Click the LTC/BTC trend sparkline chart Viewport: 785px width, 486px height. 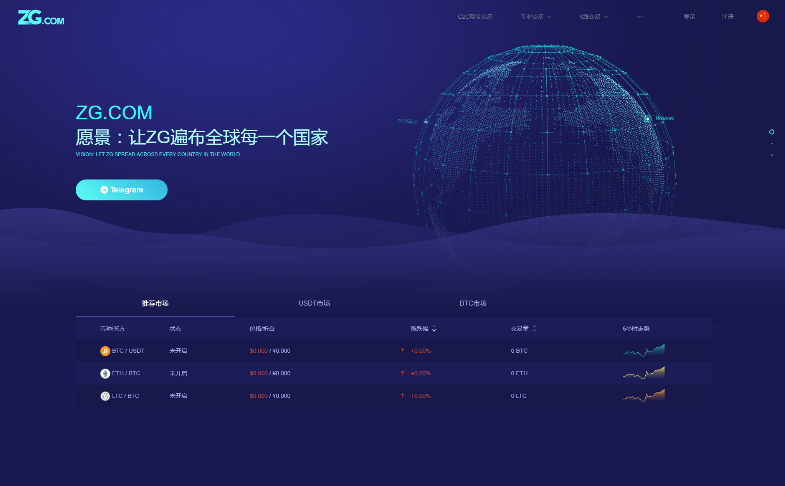[644, 395]
